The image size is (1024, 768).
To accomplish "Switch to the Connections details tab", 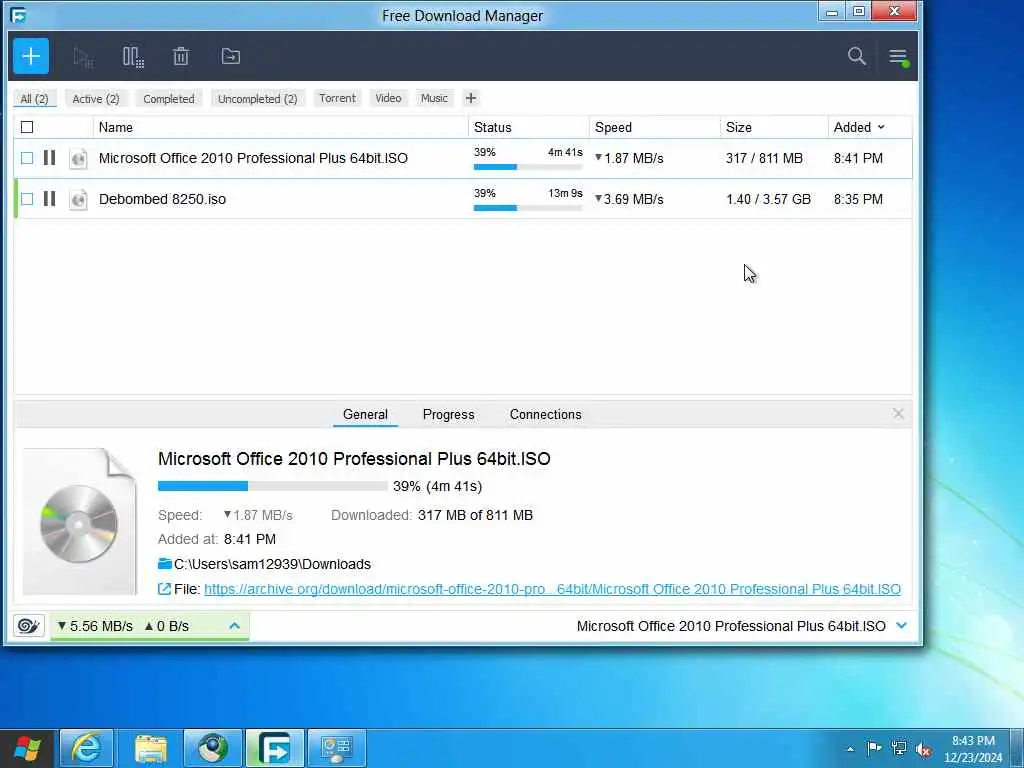I will point(545,414).
